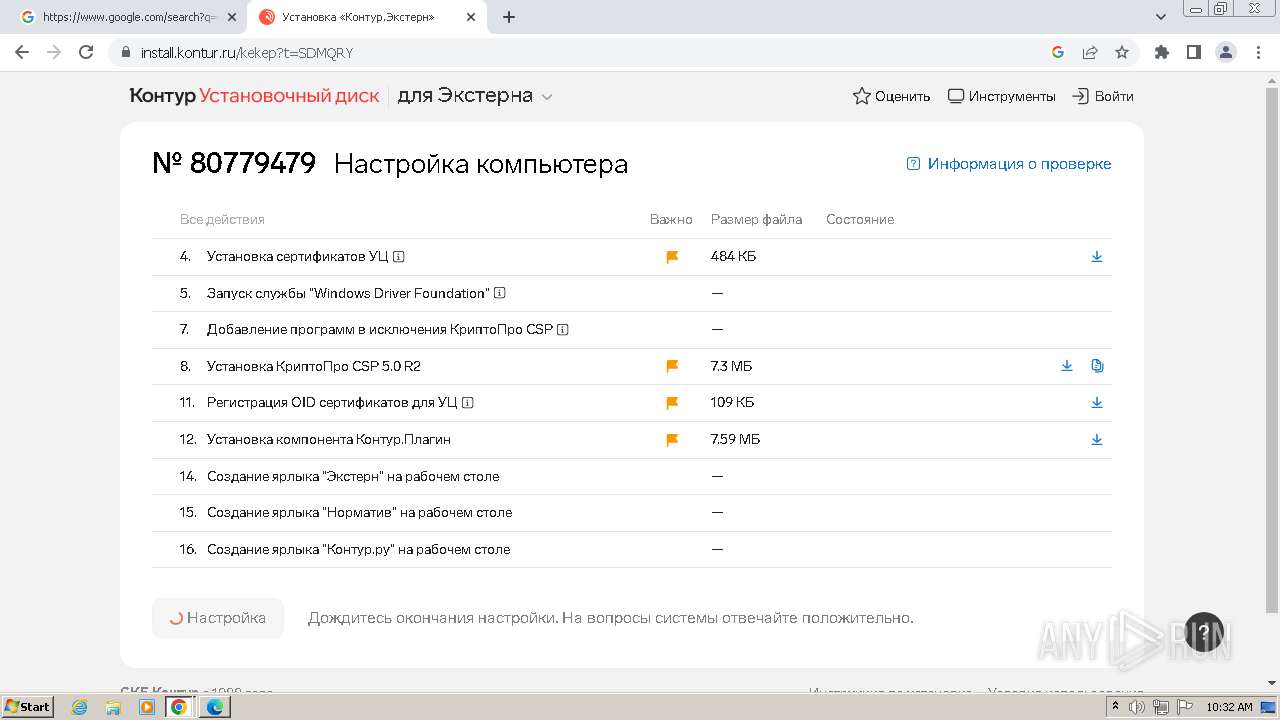Share this page icon in address bar
This screenshot has height=720, width=1280.
point(1090,52)
